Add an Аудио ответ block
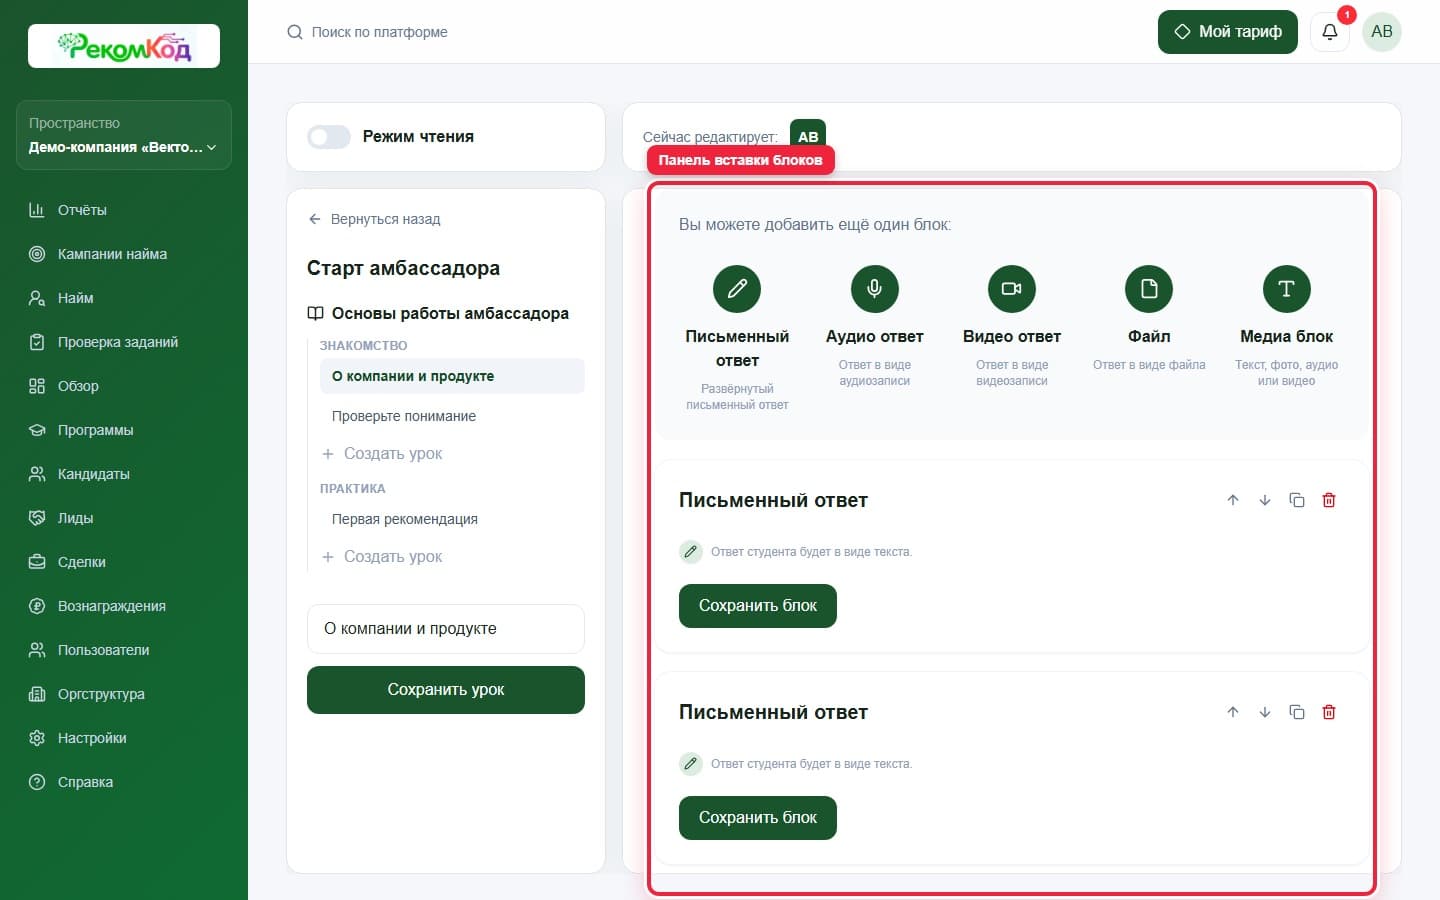 click(x=874, y=289)
